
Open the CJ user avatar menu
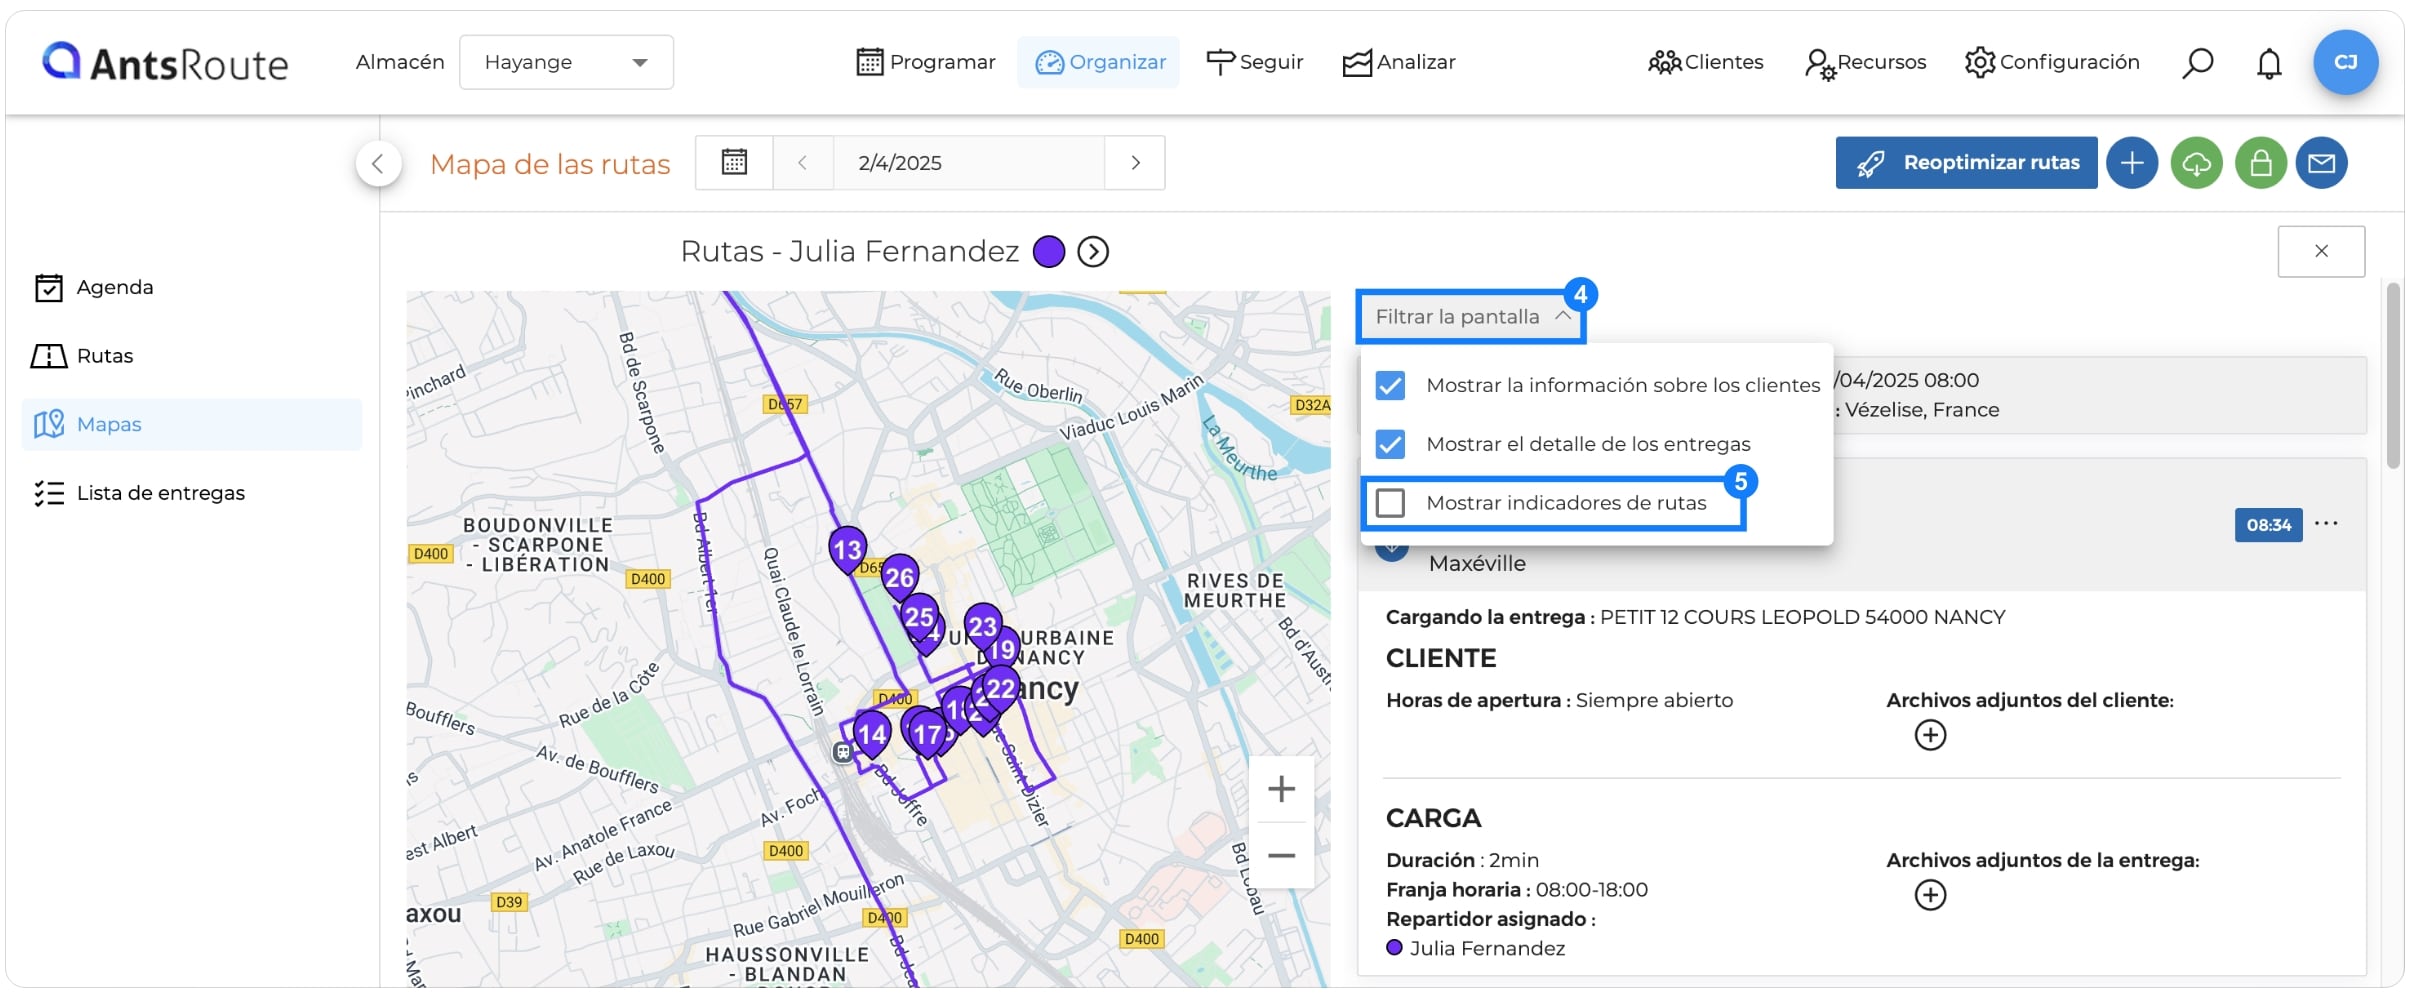[x=2345, y=62]
